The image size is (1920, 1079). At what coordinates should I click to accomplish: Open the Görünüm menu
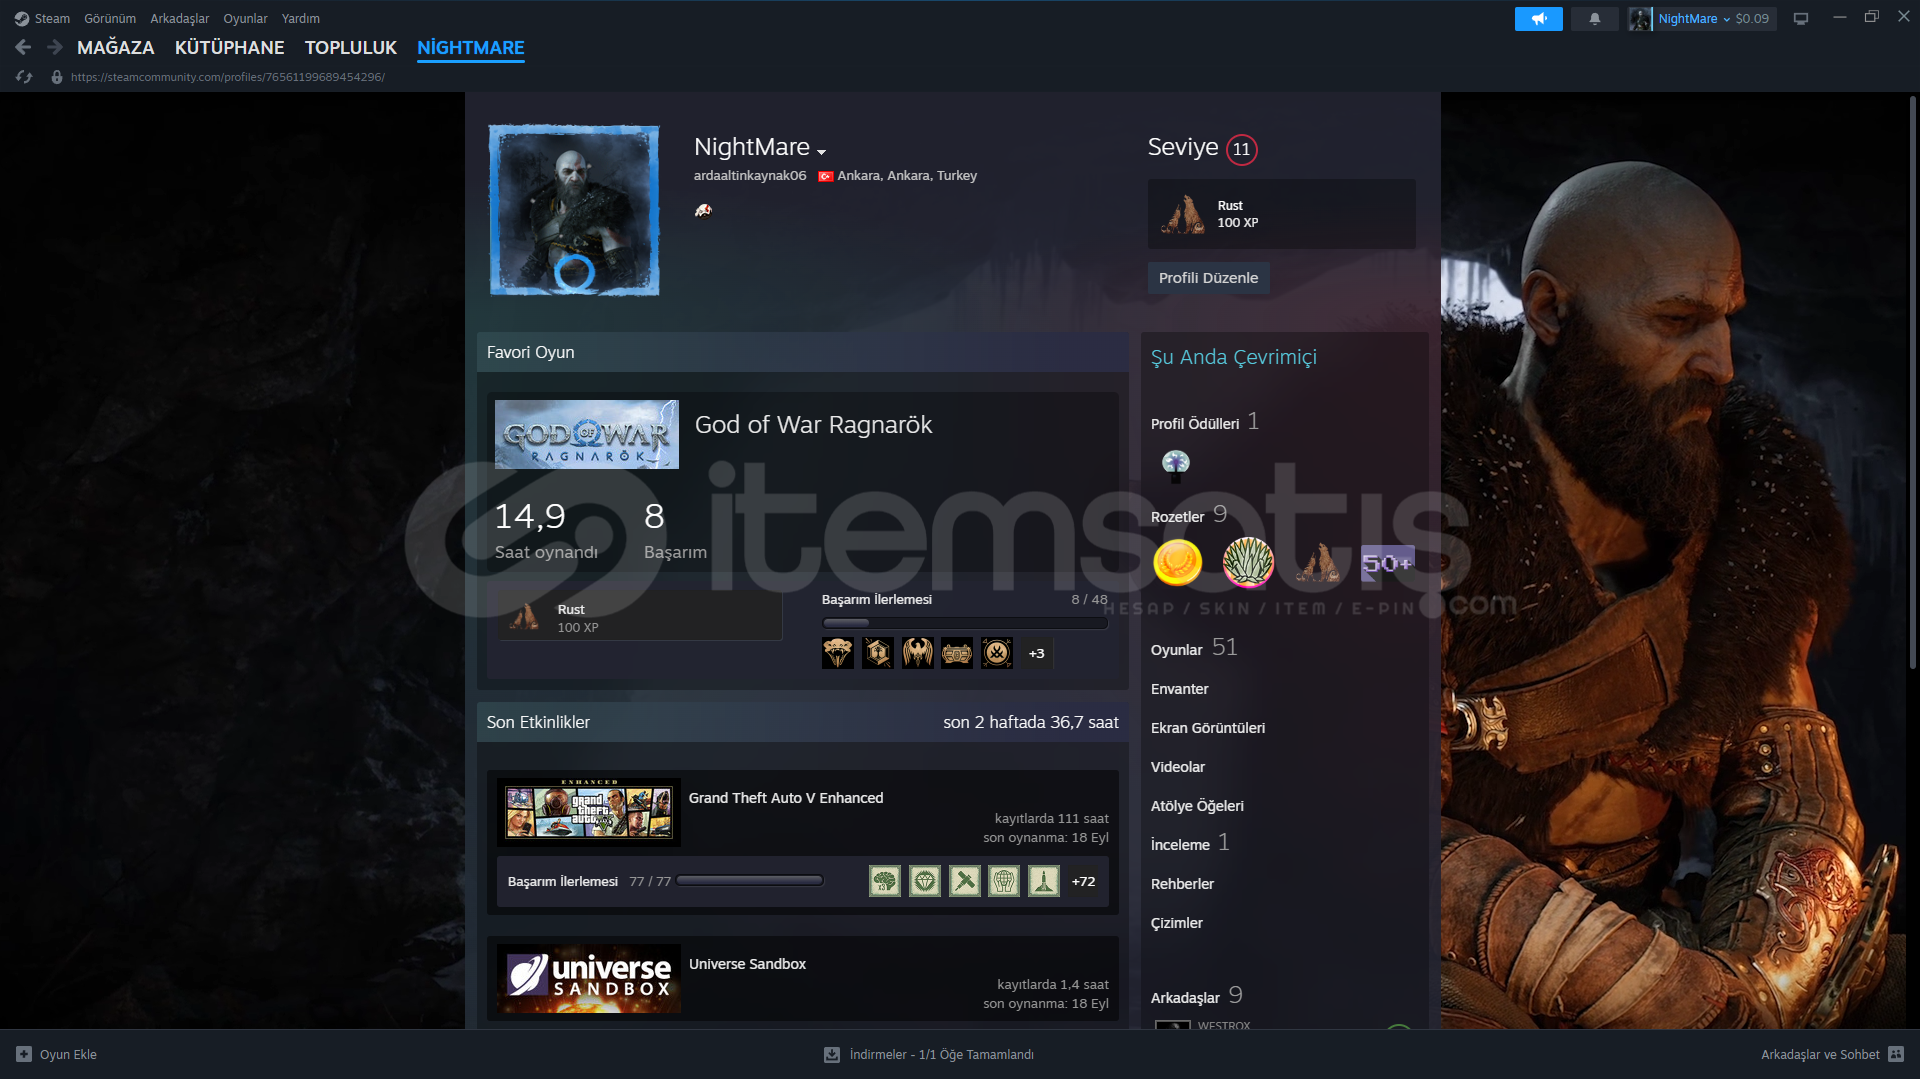tap(110, 18)
